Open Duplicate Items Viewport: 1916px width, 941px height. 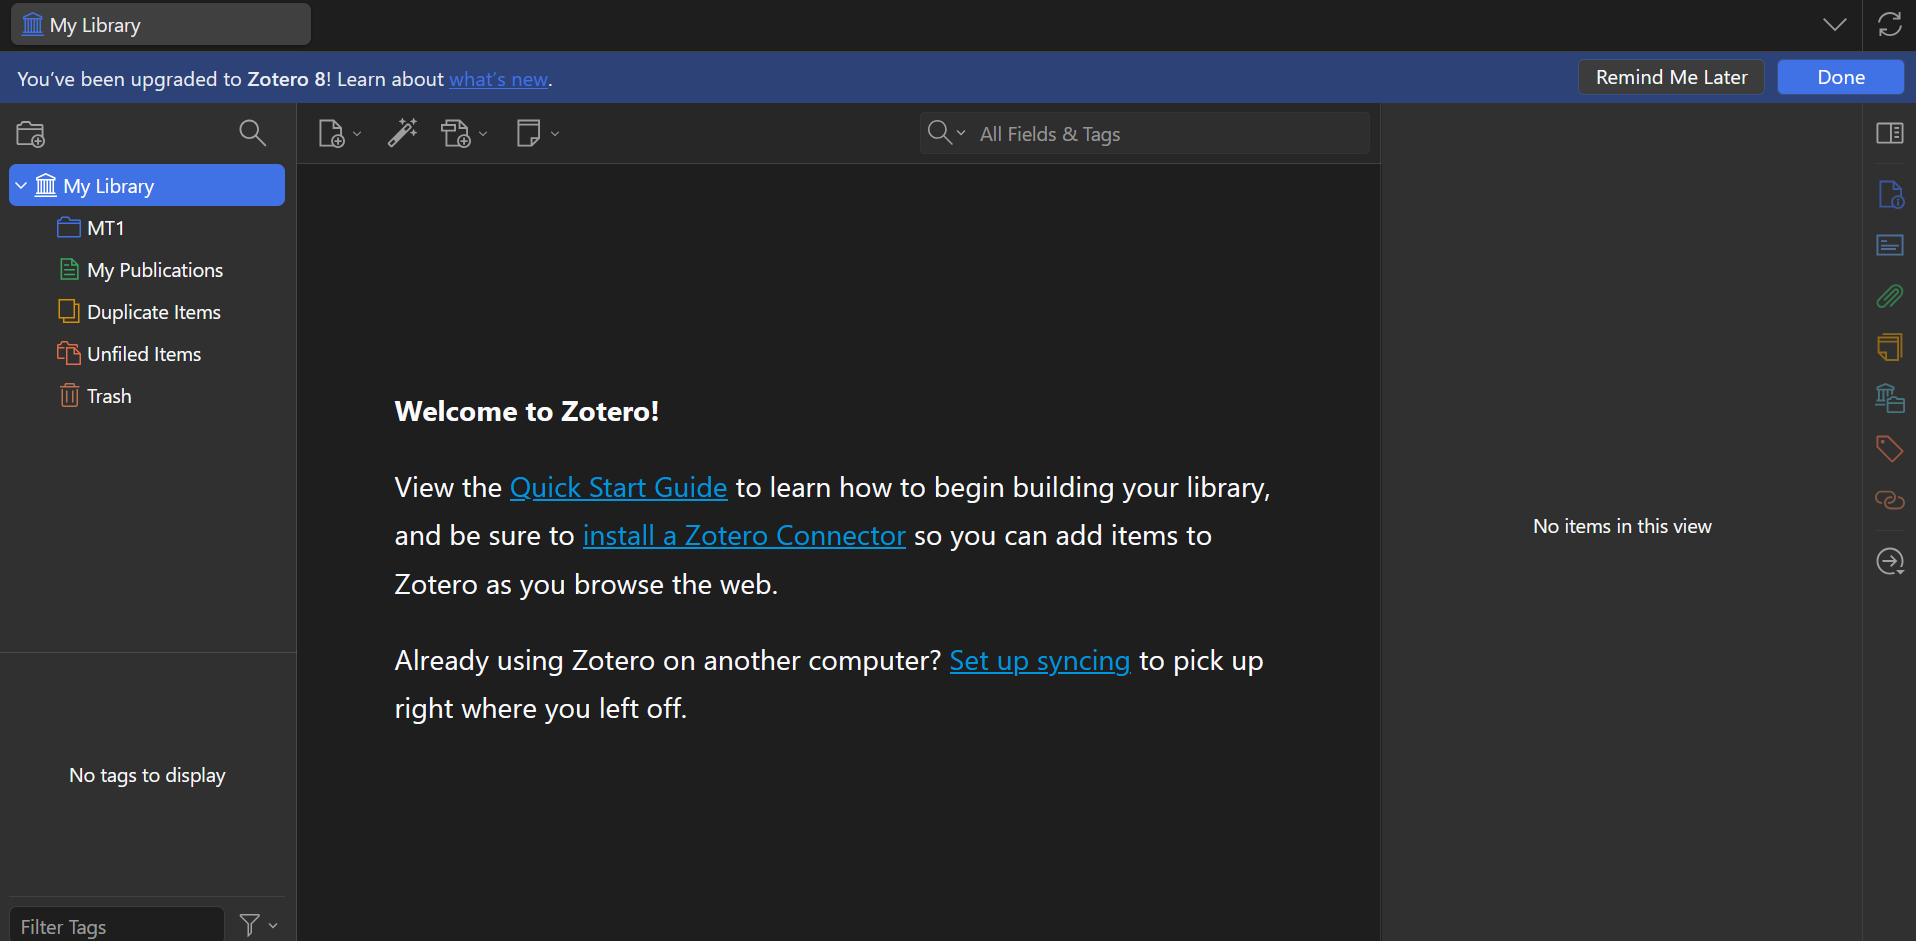click(147, 312)
